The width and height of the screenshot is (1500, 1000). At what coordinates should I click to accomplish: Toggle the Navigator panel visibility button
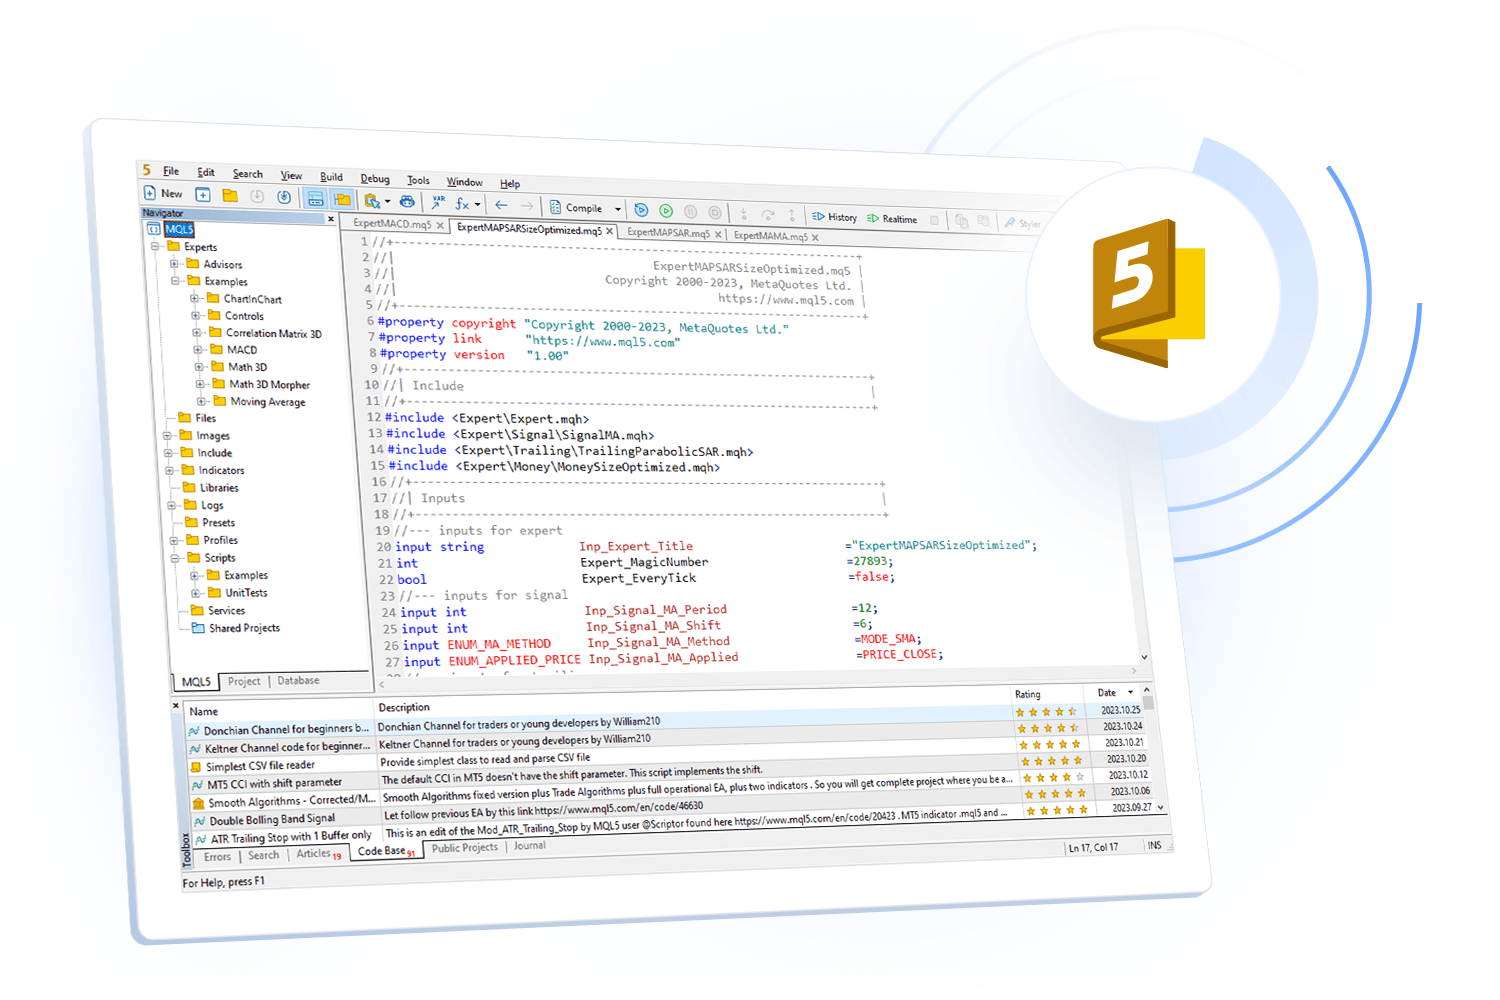(x=315, y=198)
